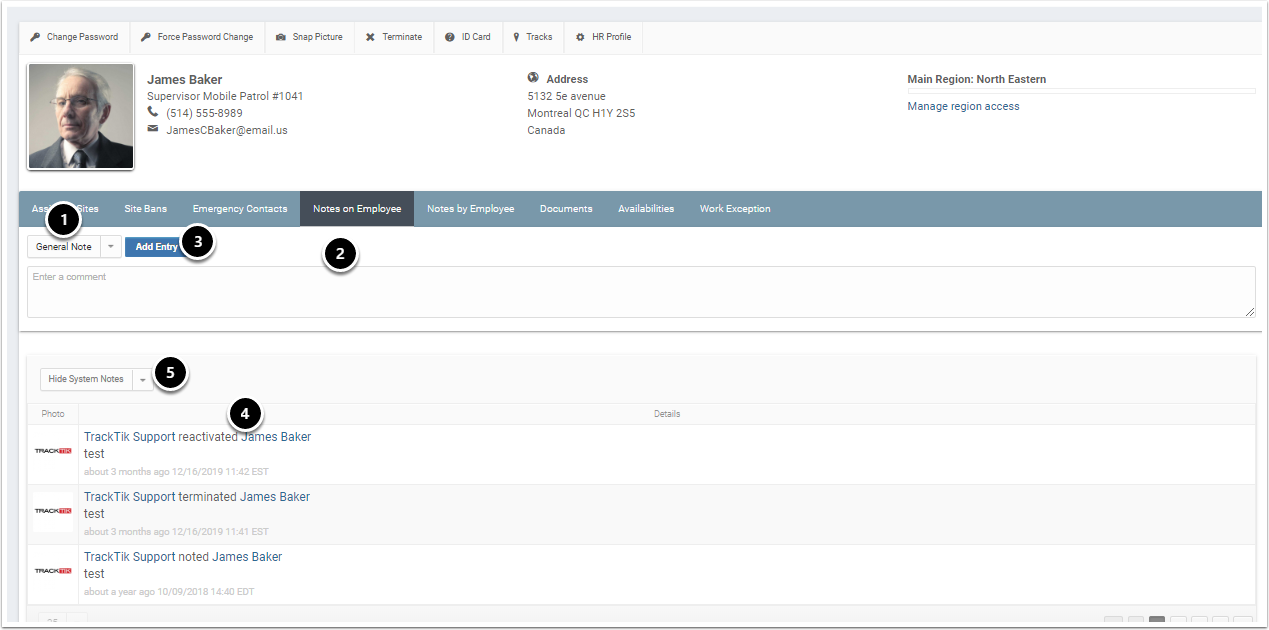Open the reactivated James Baker note link
Viewport: 1269px width, 630px height.
197,437
